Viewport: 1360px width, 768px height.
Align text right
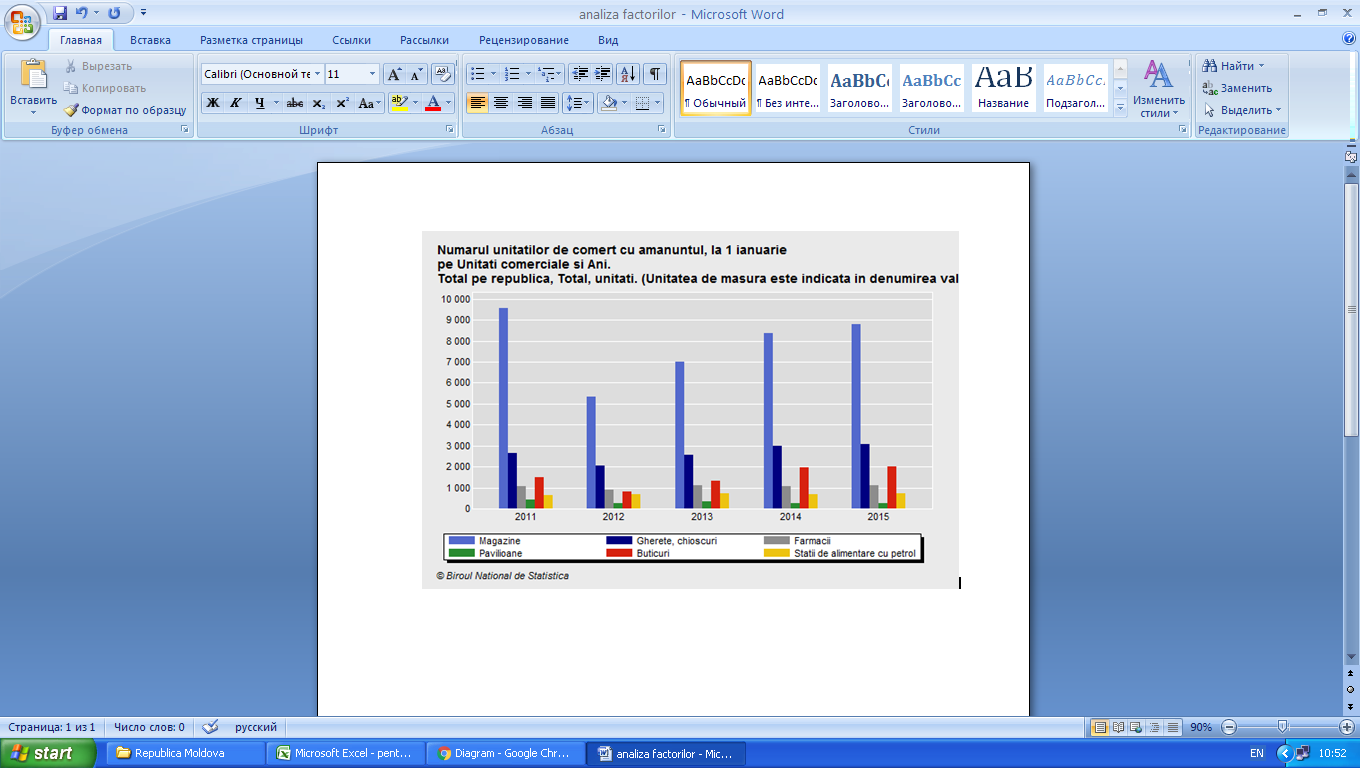pos(524,103)
